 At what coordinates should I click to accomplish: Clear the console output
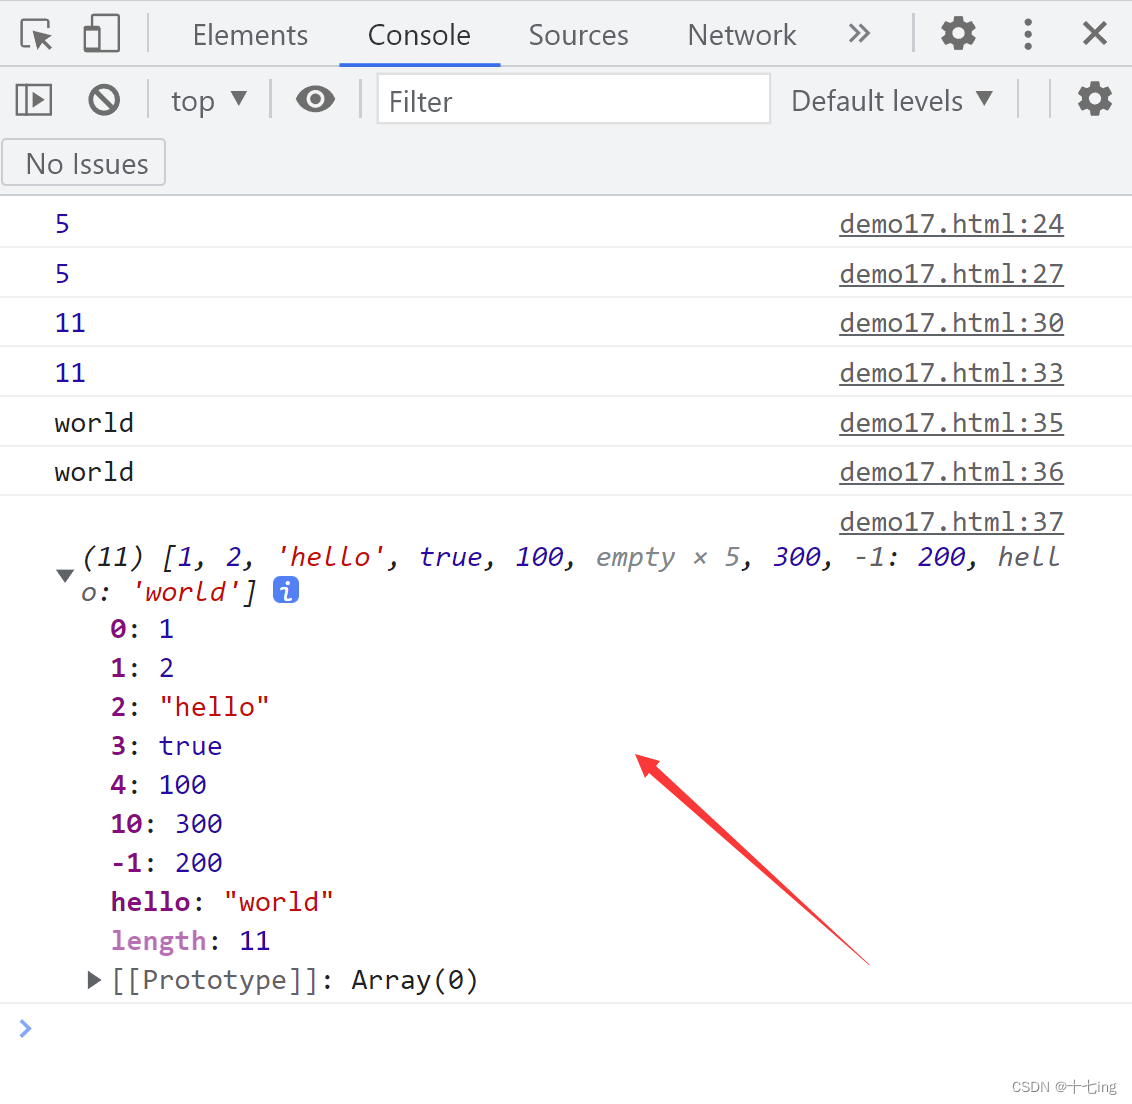104,100
